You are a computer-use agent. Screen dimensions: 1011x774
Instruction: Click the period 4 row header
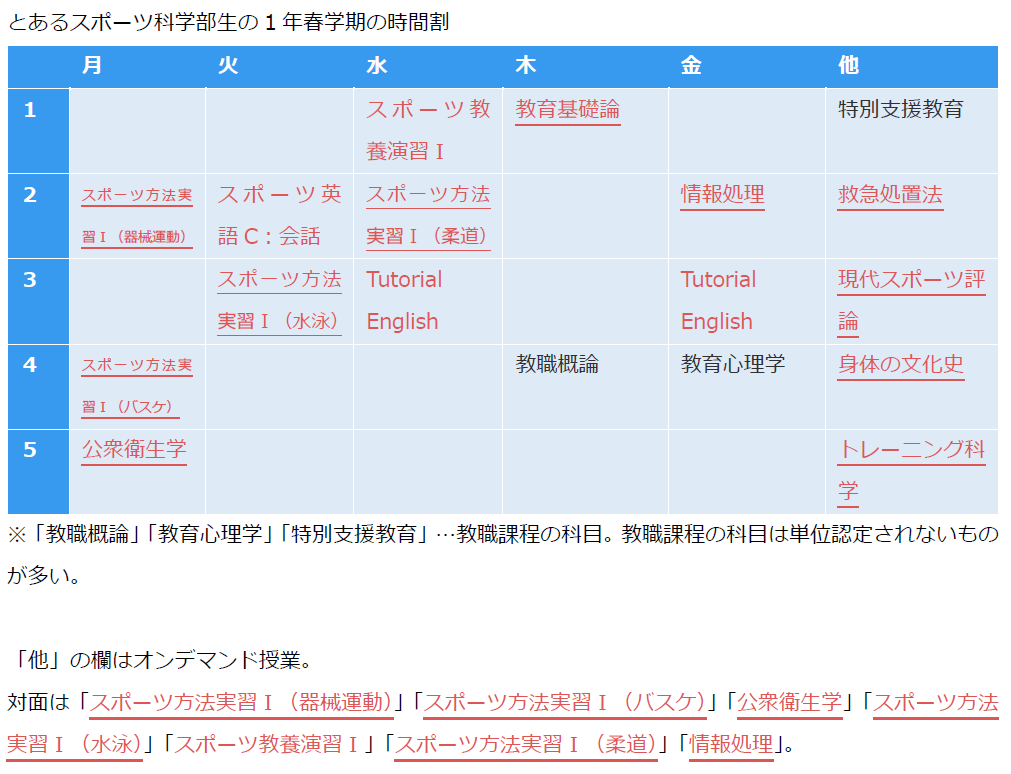(x=38, y=386)
